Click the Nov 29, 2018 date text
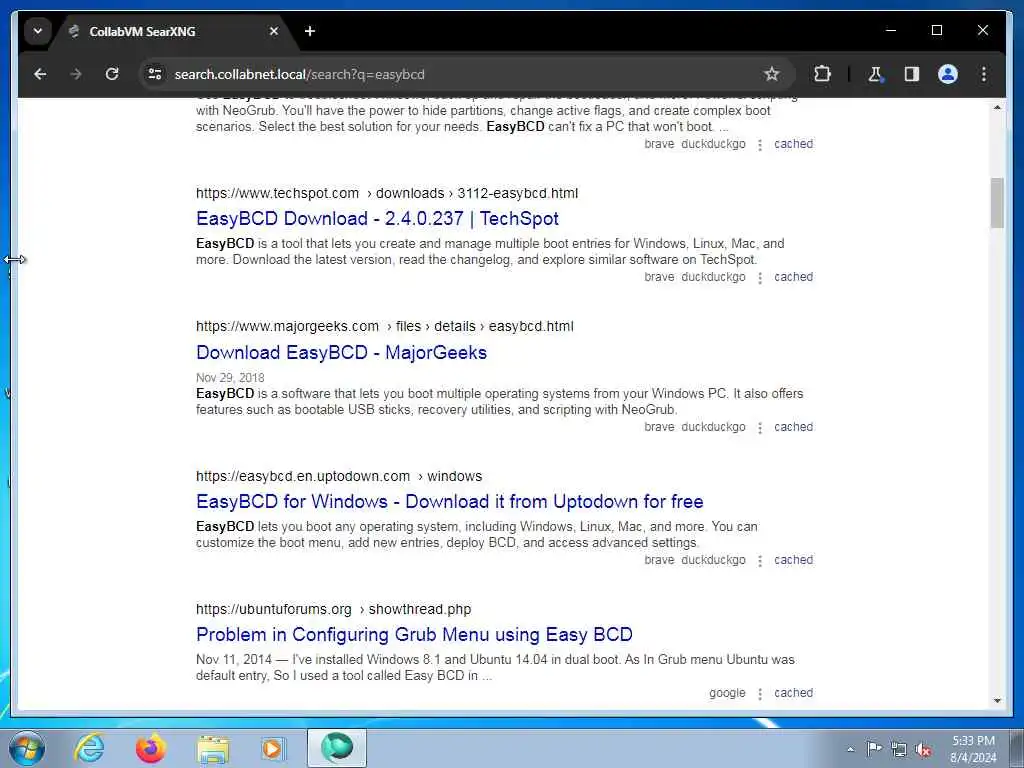This screenshot has width=1024, height=768. [x=230, y=378]
